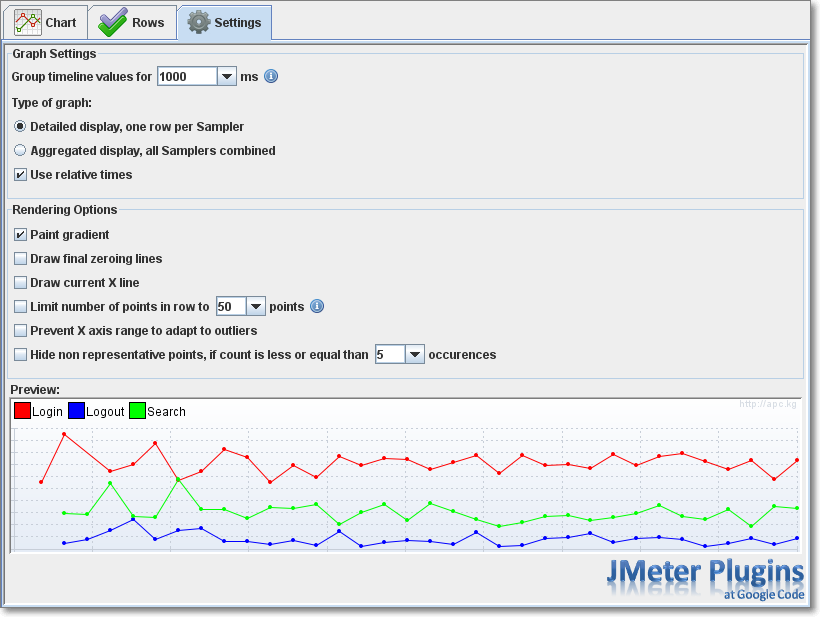Enable Draw current X line checkbox

20,283
